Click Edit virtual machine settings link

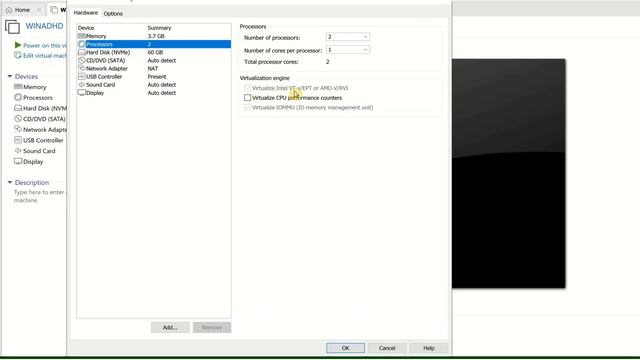44,56
